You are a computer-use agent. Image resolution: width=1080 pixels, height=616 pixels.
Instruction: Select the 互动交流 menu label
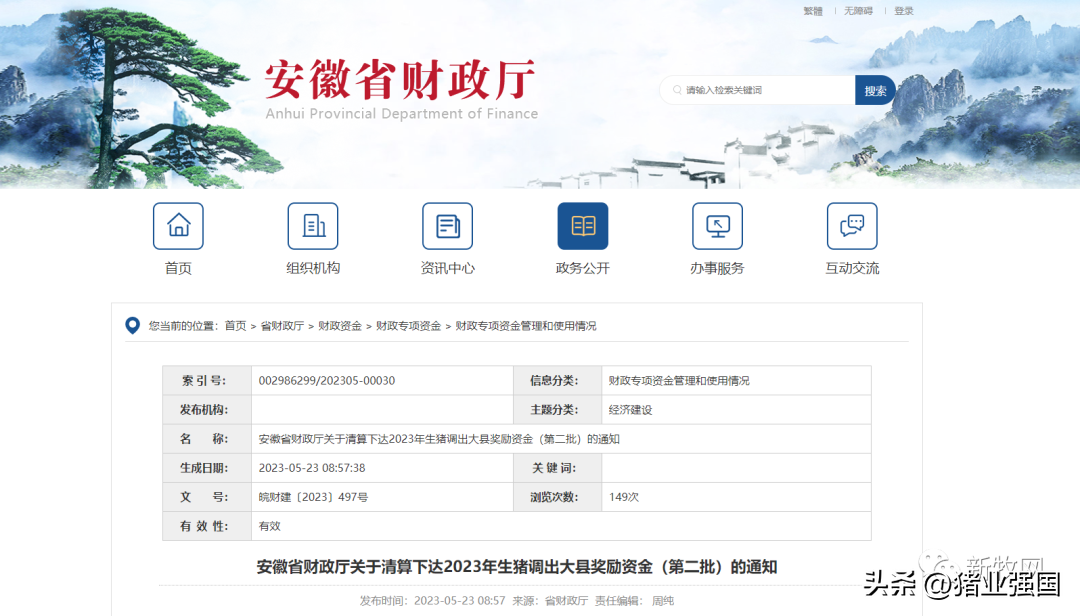click(852, 268)
